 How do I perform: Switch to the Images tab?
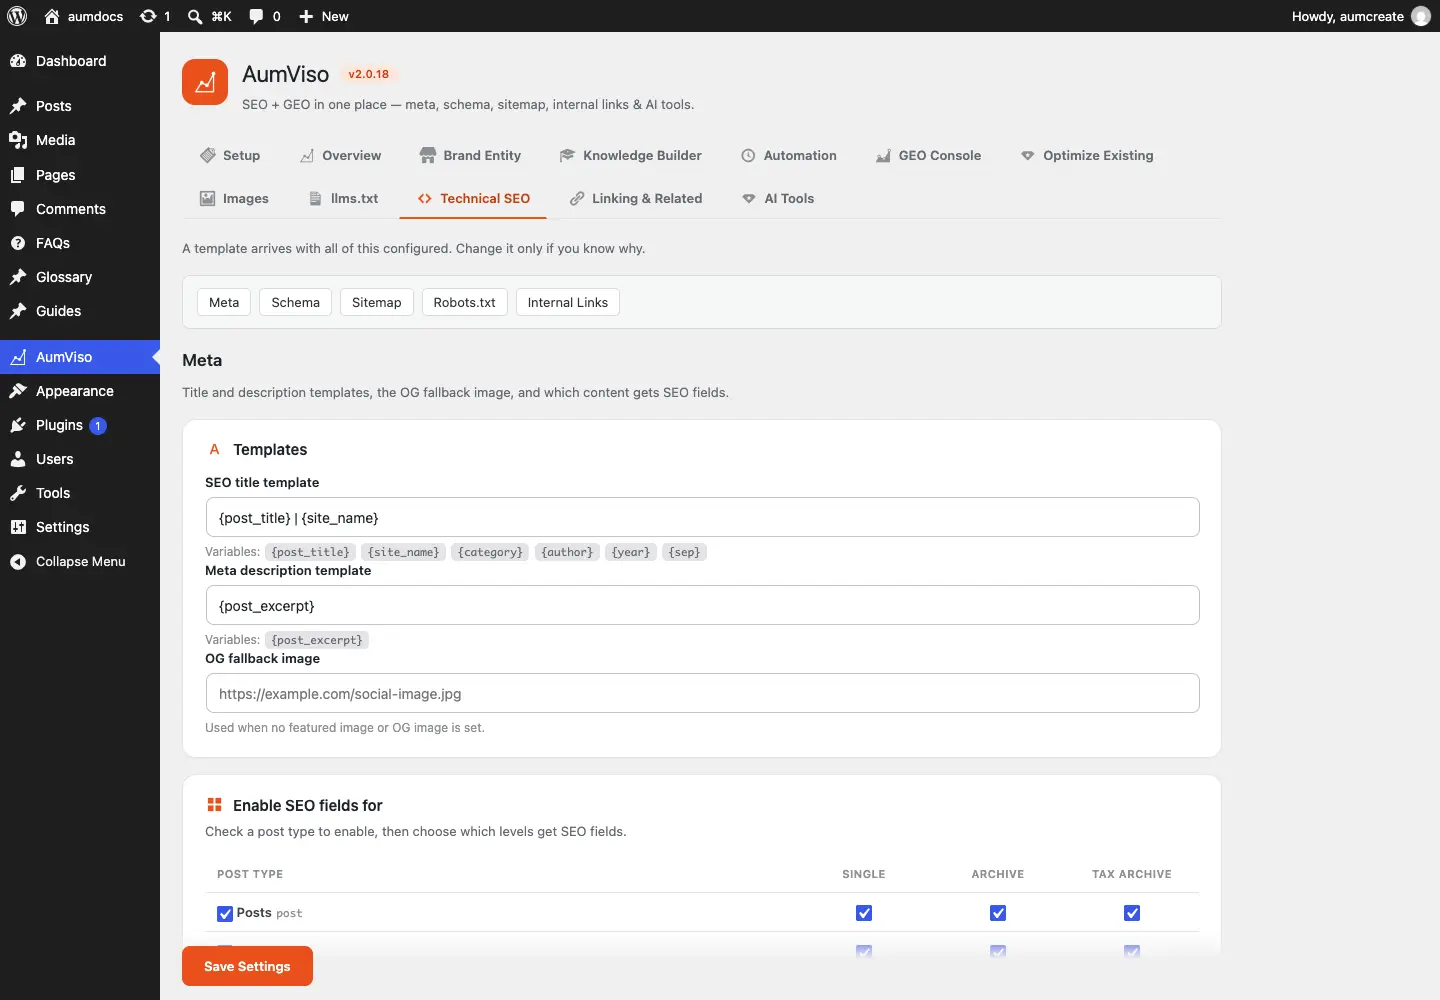pos(234,198)
